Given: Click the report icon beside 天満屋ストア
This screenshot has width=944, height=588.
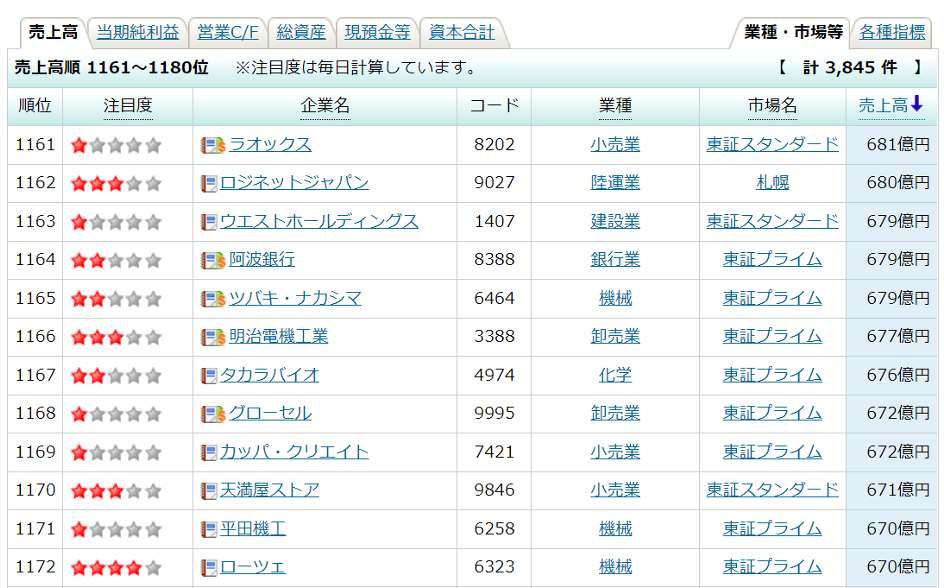Looking at the screenshot, I should (x=208, y=491).
